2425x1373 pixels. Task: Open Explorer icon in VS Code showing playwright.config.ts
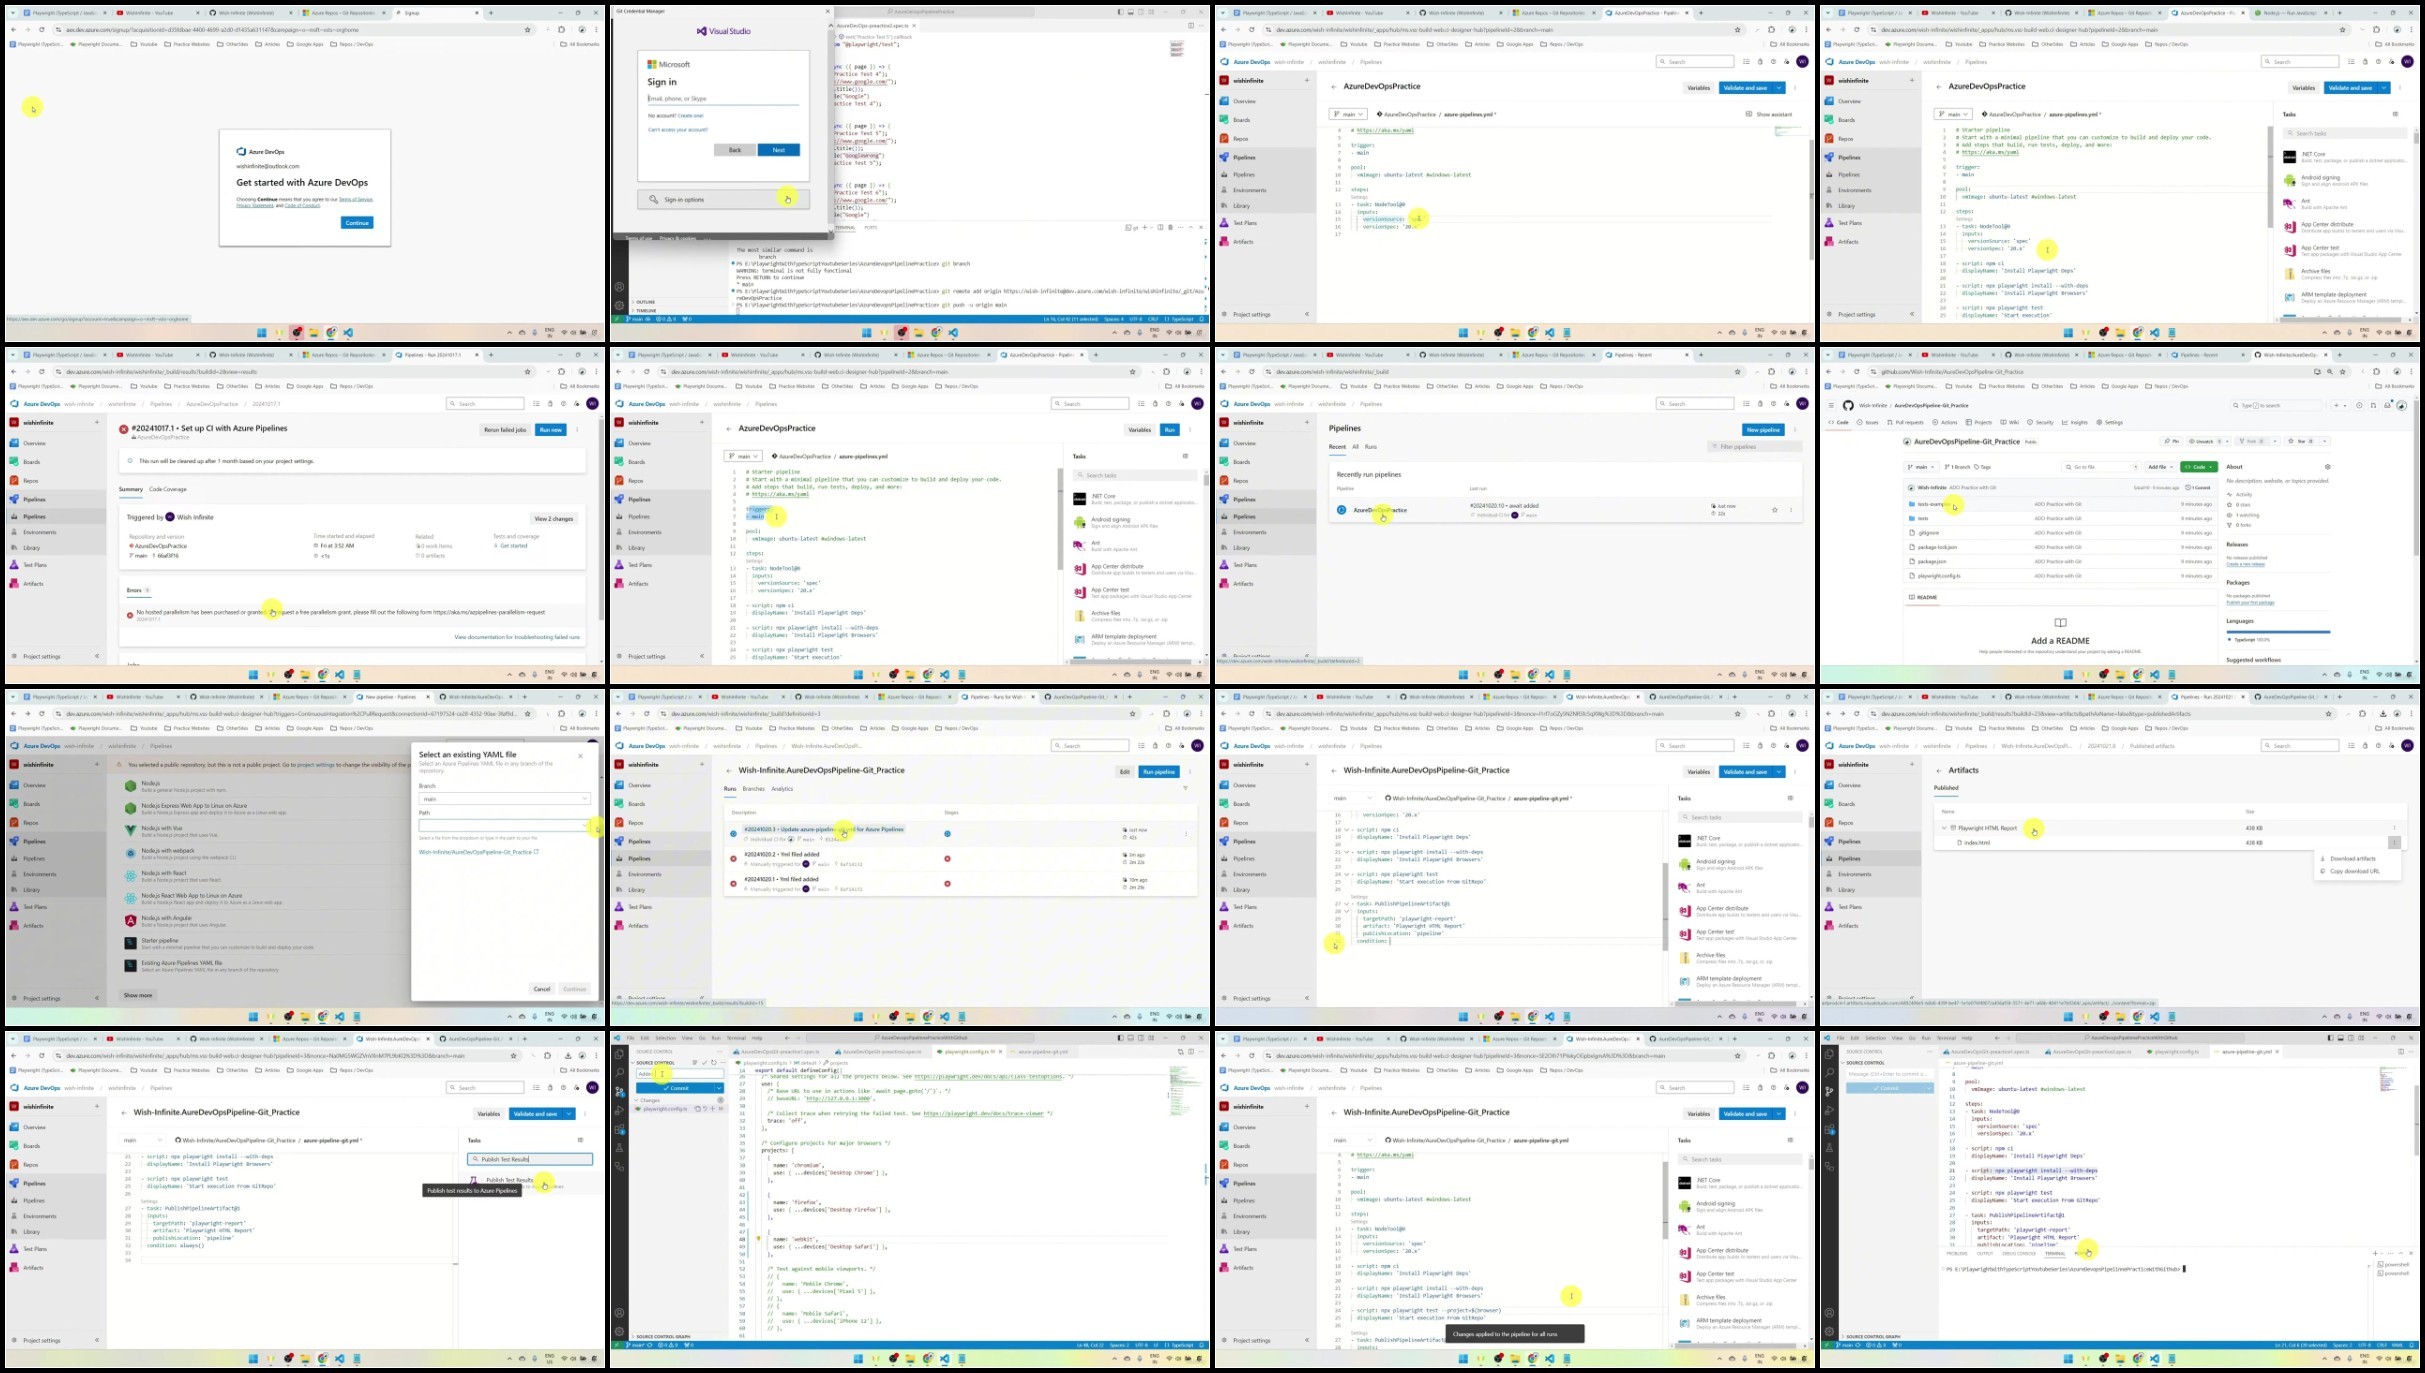tap(619, 1053)
